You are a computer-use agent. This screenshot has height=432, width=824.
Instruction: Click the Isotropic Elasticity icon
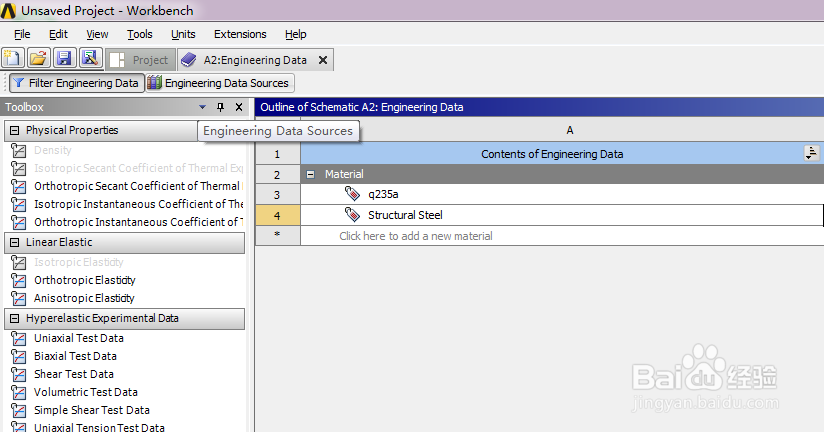tap(18, 262)
